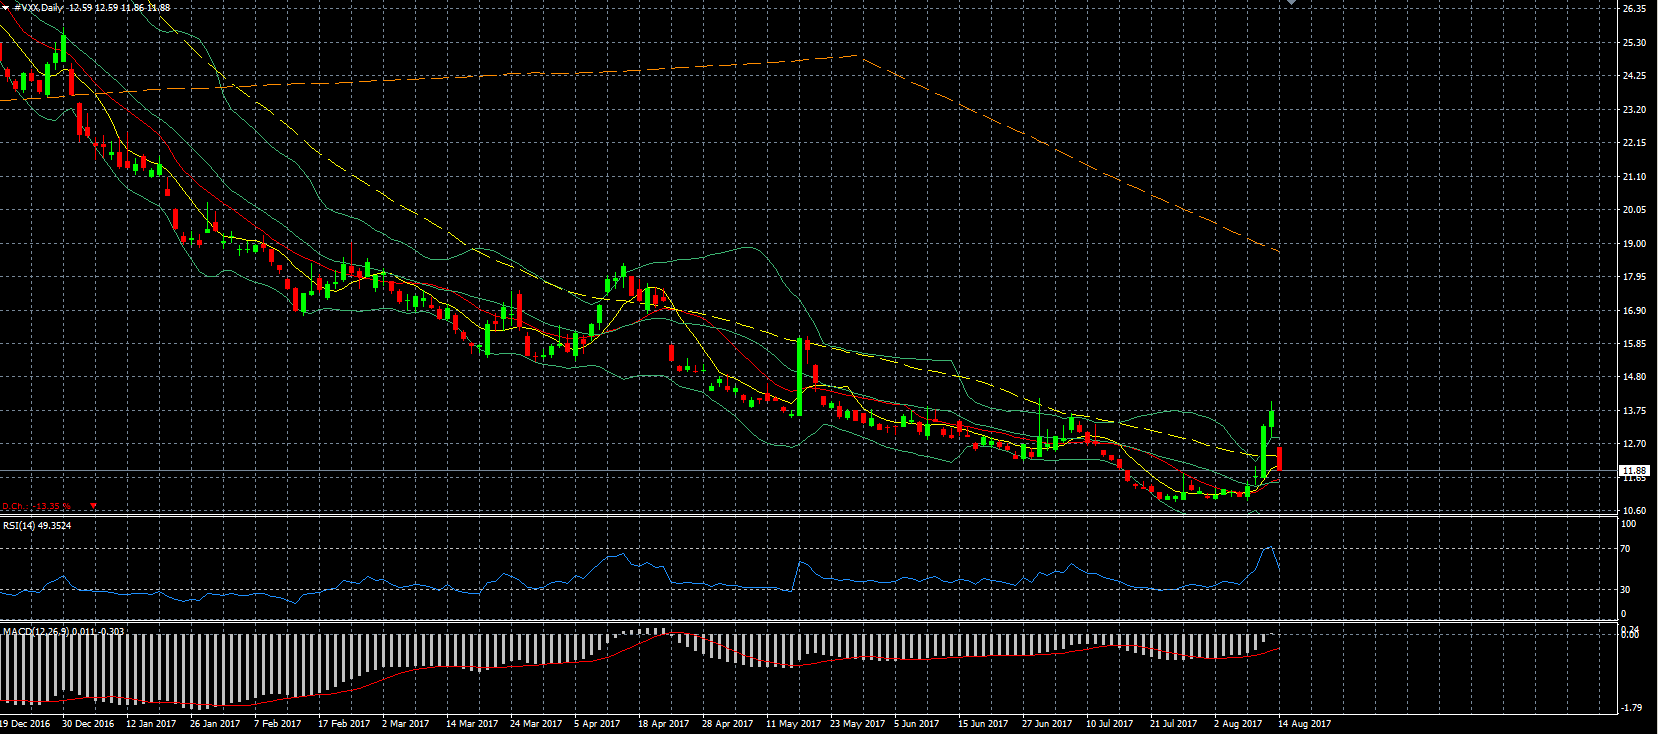The height and width of the screenshot is (734, 1658).
Task: Click the RSI(14) 49.3524 indicator label
Action: [x=37, y=525]
